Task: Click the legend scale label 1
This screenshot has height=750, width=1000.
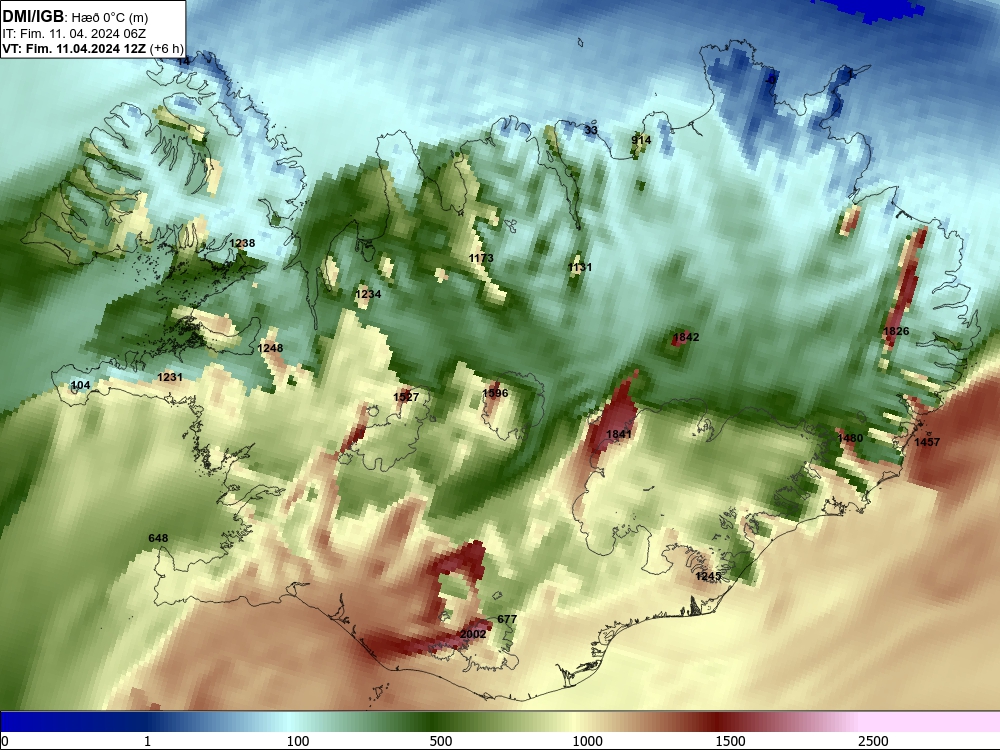Action: tap(147, 741)
